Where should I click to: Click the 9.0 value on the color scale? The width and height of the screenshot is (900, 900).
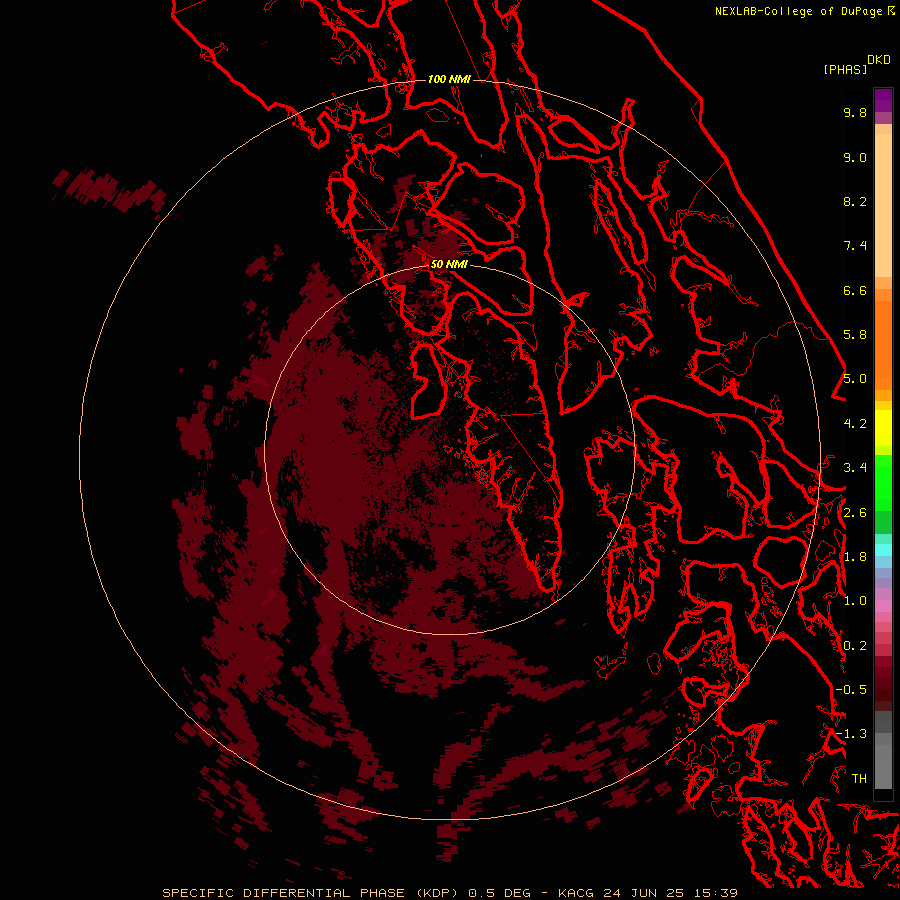click(855, 157)
